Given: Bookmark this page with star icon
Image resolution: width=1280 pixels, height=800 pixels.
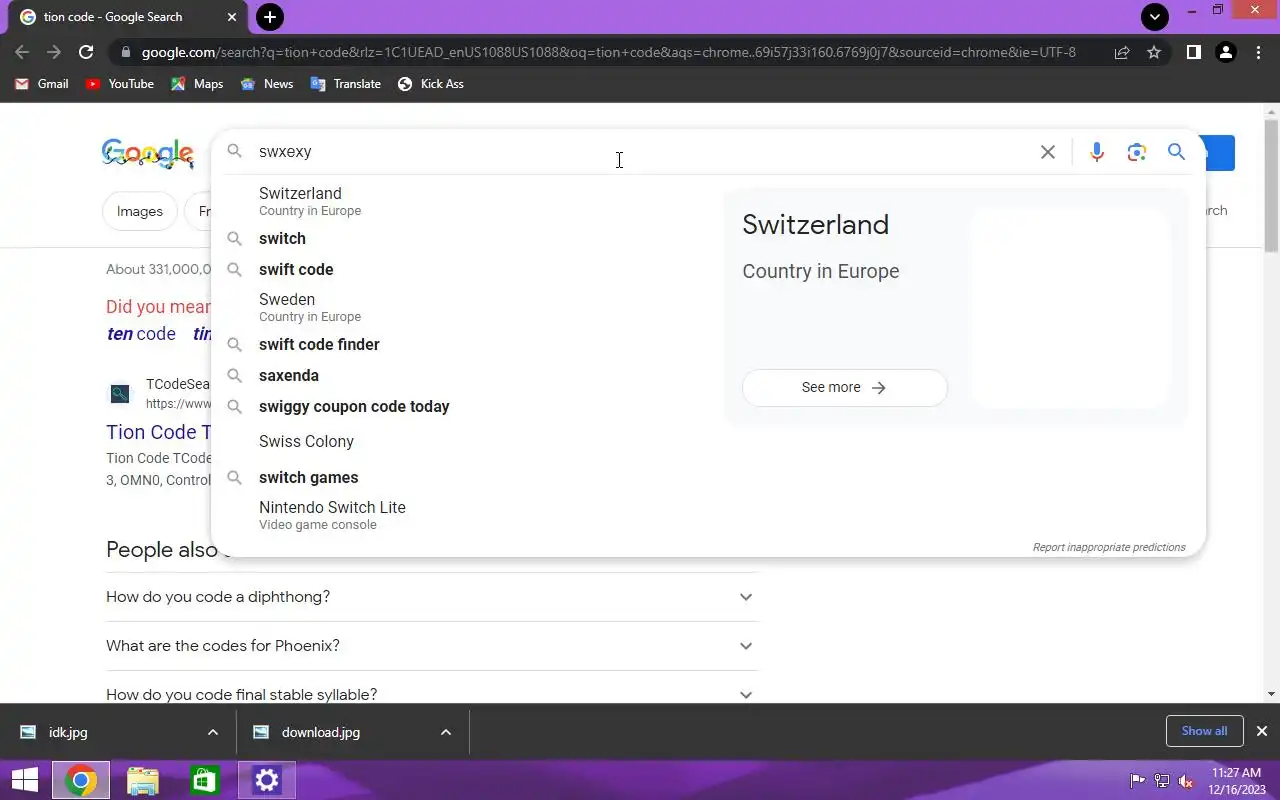Looking at the screenshot, I should pyautogui.click(x=1154, y=52).
